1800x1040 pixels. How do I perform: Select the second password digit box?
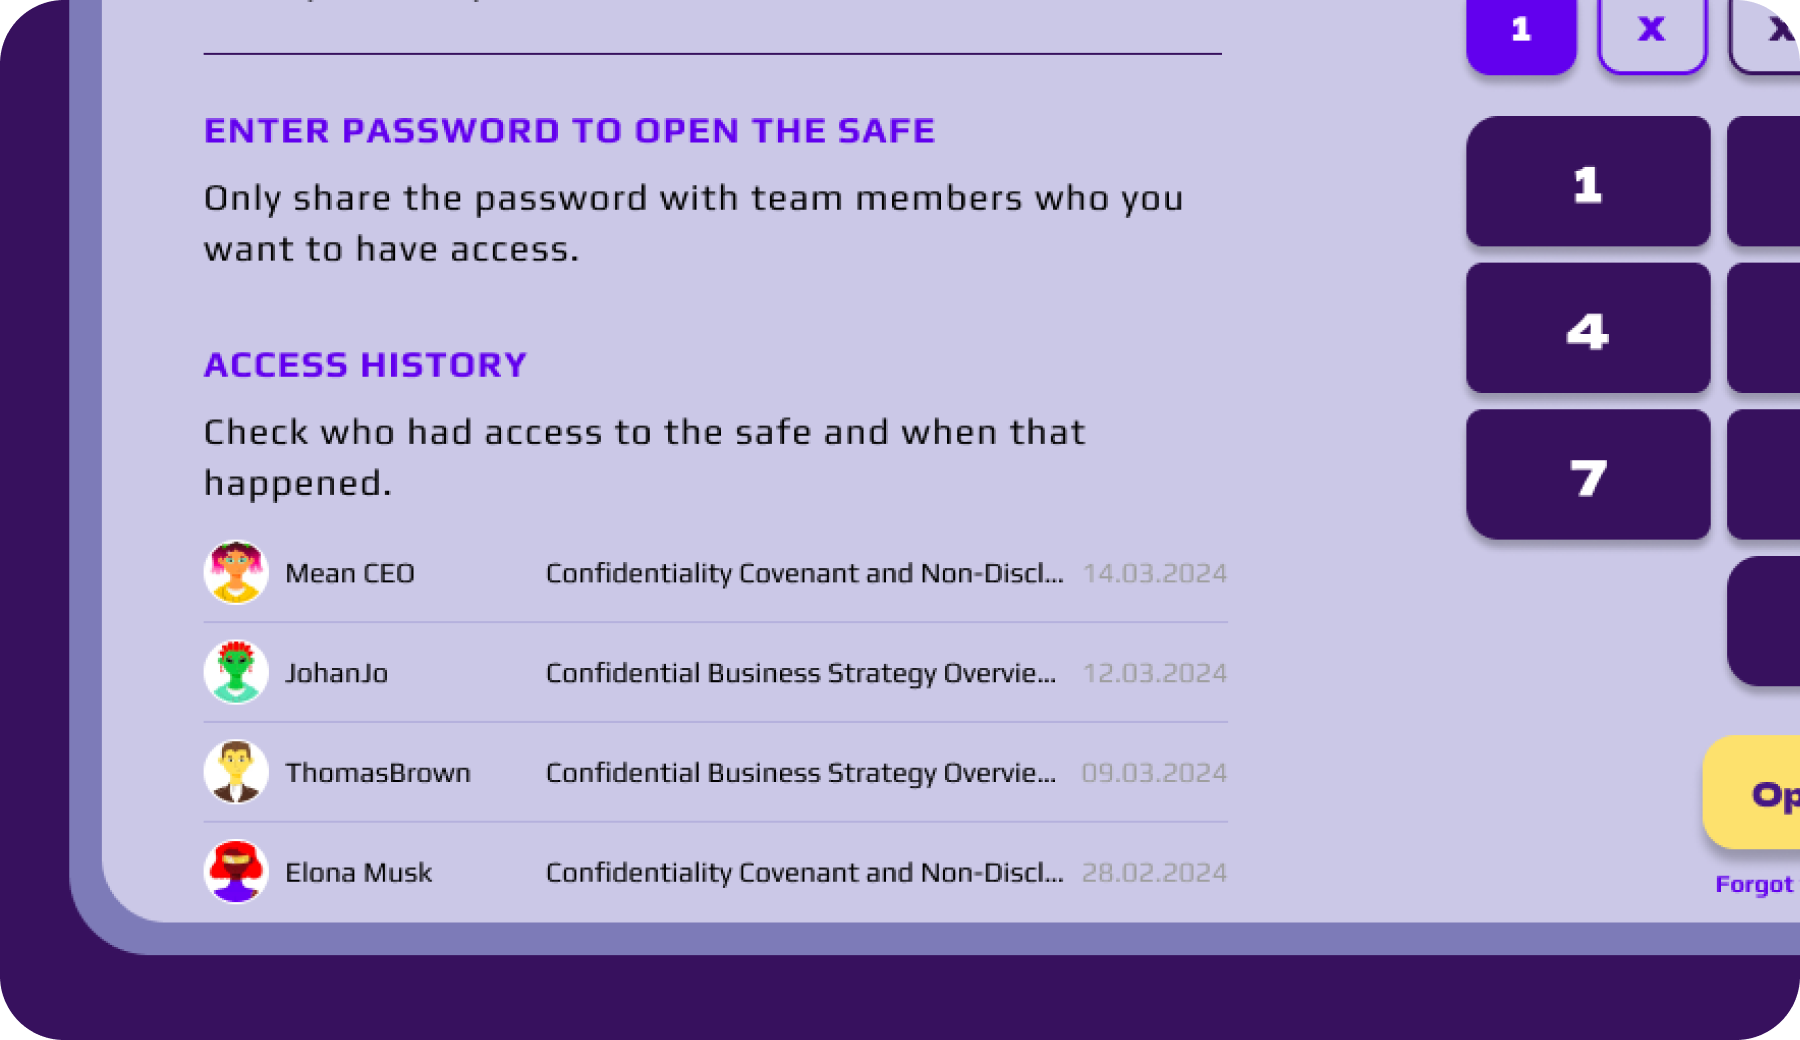pos(1651,32)
